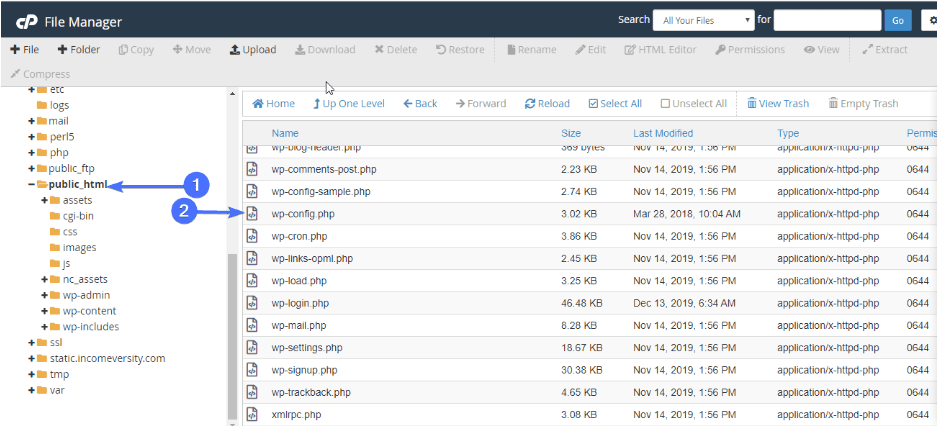Click the cPanel logo icon
The width and height of the screenshot is (939, 432).
pos(27,22)
